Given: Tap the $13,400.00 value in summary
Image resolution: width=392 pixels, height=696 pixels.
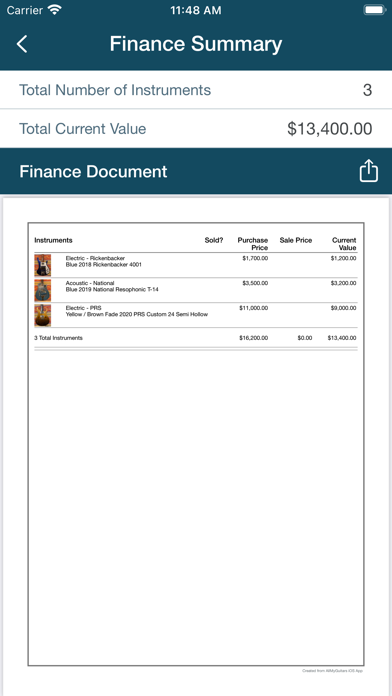Looking at the screenshot, I should click(x=329, y=129).
